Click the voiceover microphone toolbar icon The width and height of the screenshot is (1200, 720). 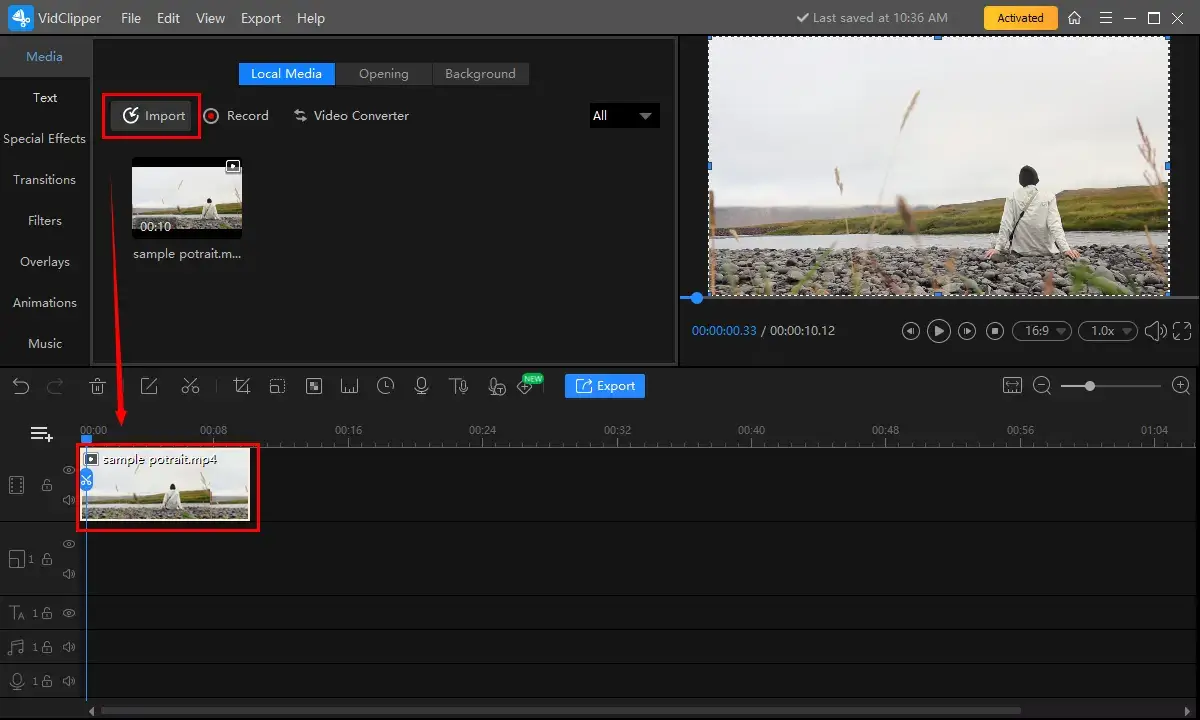[422, 386]
